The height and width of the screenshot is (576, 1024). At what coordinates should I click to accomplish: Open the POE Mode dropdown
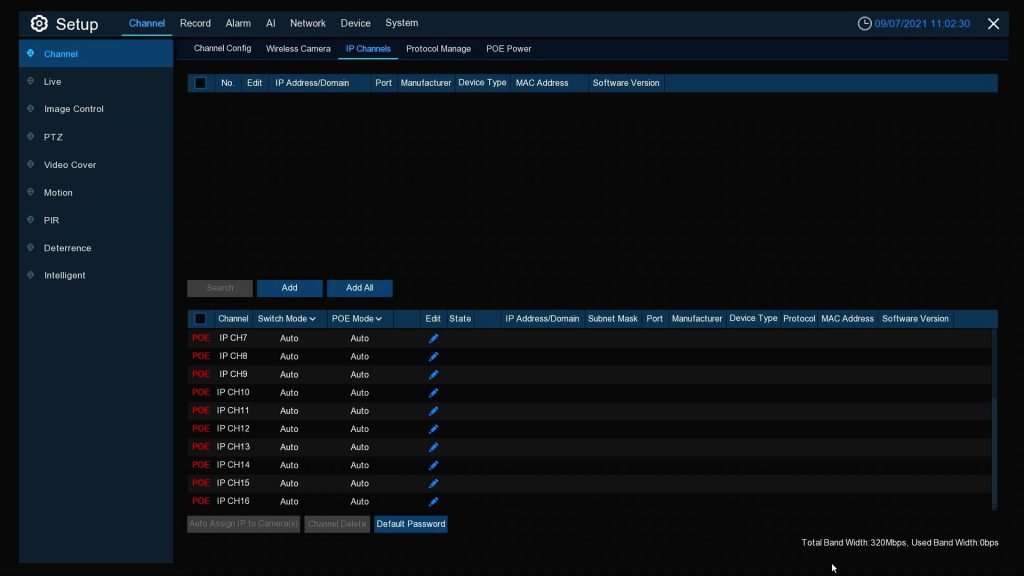[357, 318]
